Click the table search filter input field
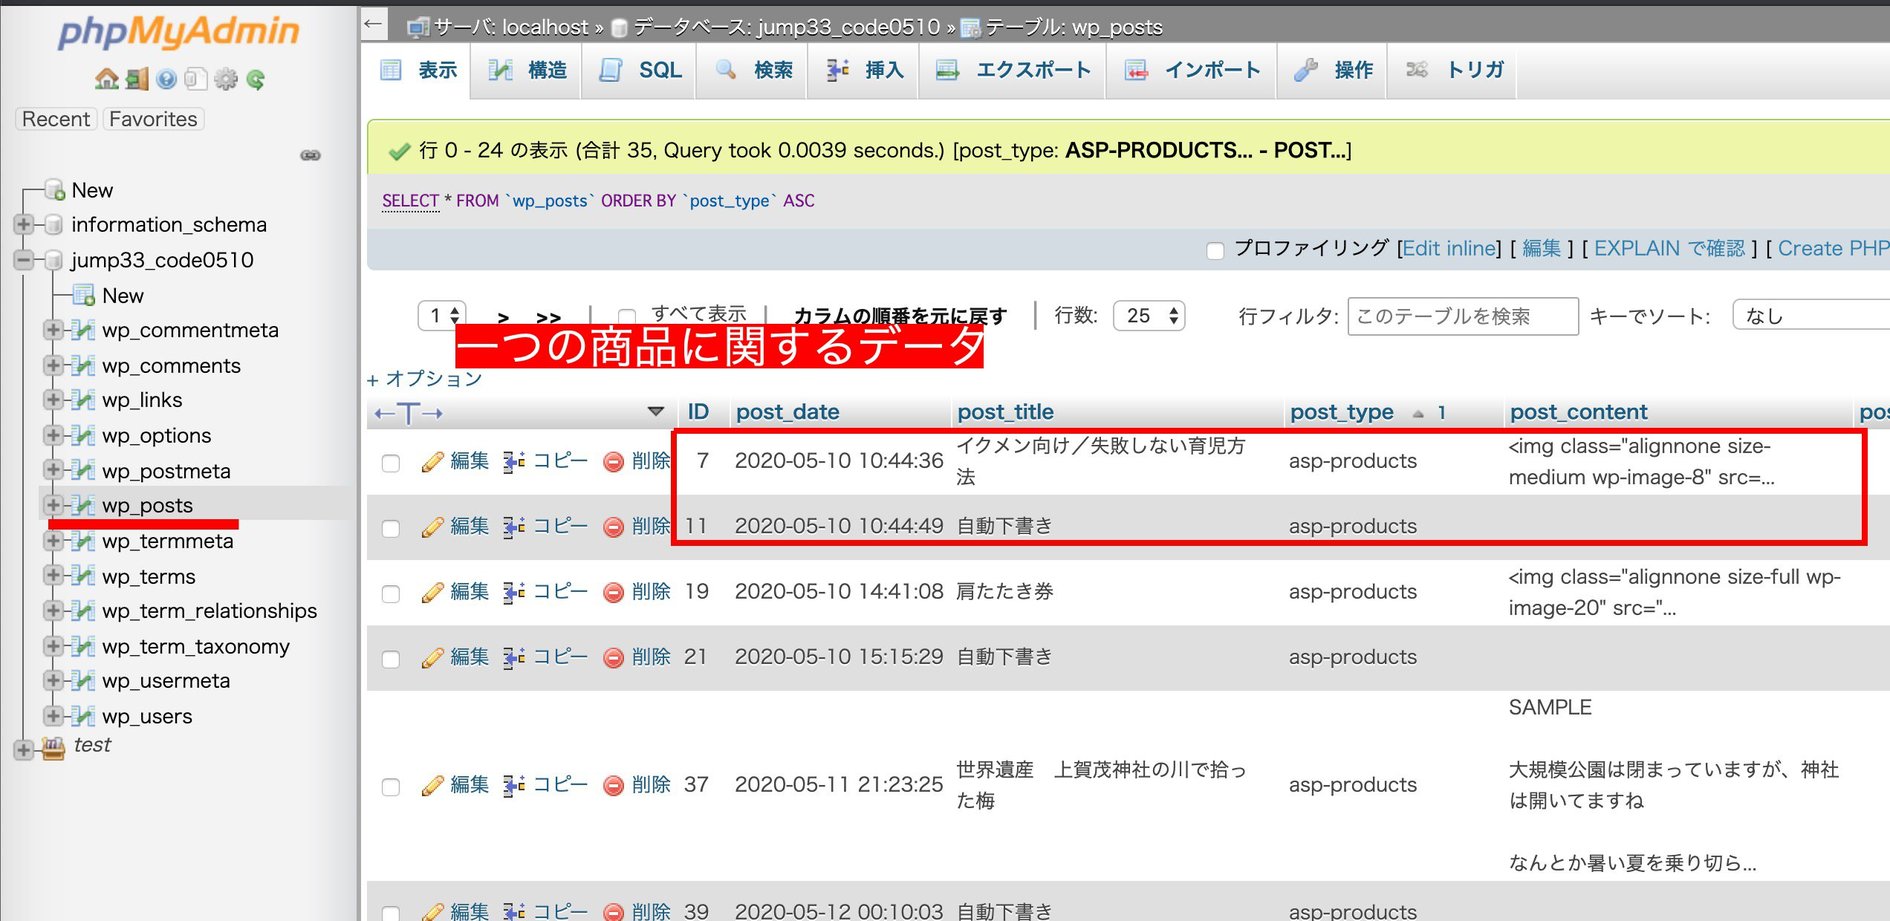 point(1462,316)
